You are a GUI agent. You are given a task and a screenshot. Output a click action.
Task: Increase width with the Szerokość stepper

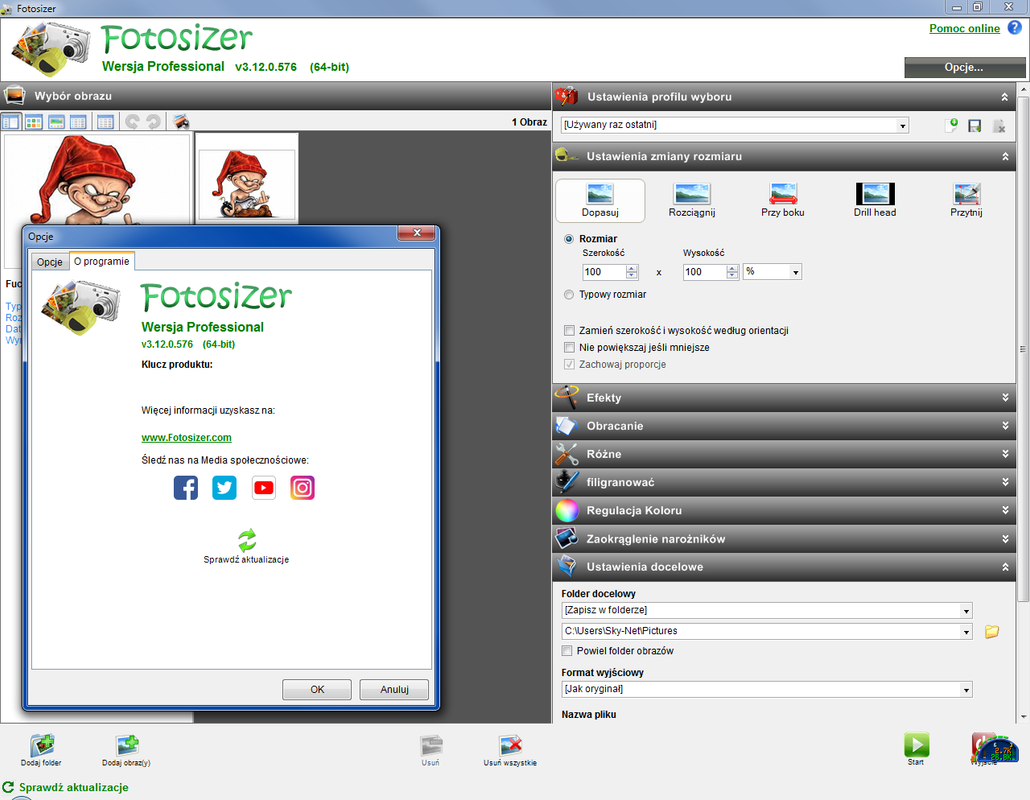click(632, 269)
